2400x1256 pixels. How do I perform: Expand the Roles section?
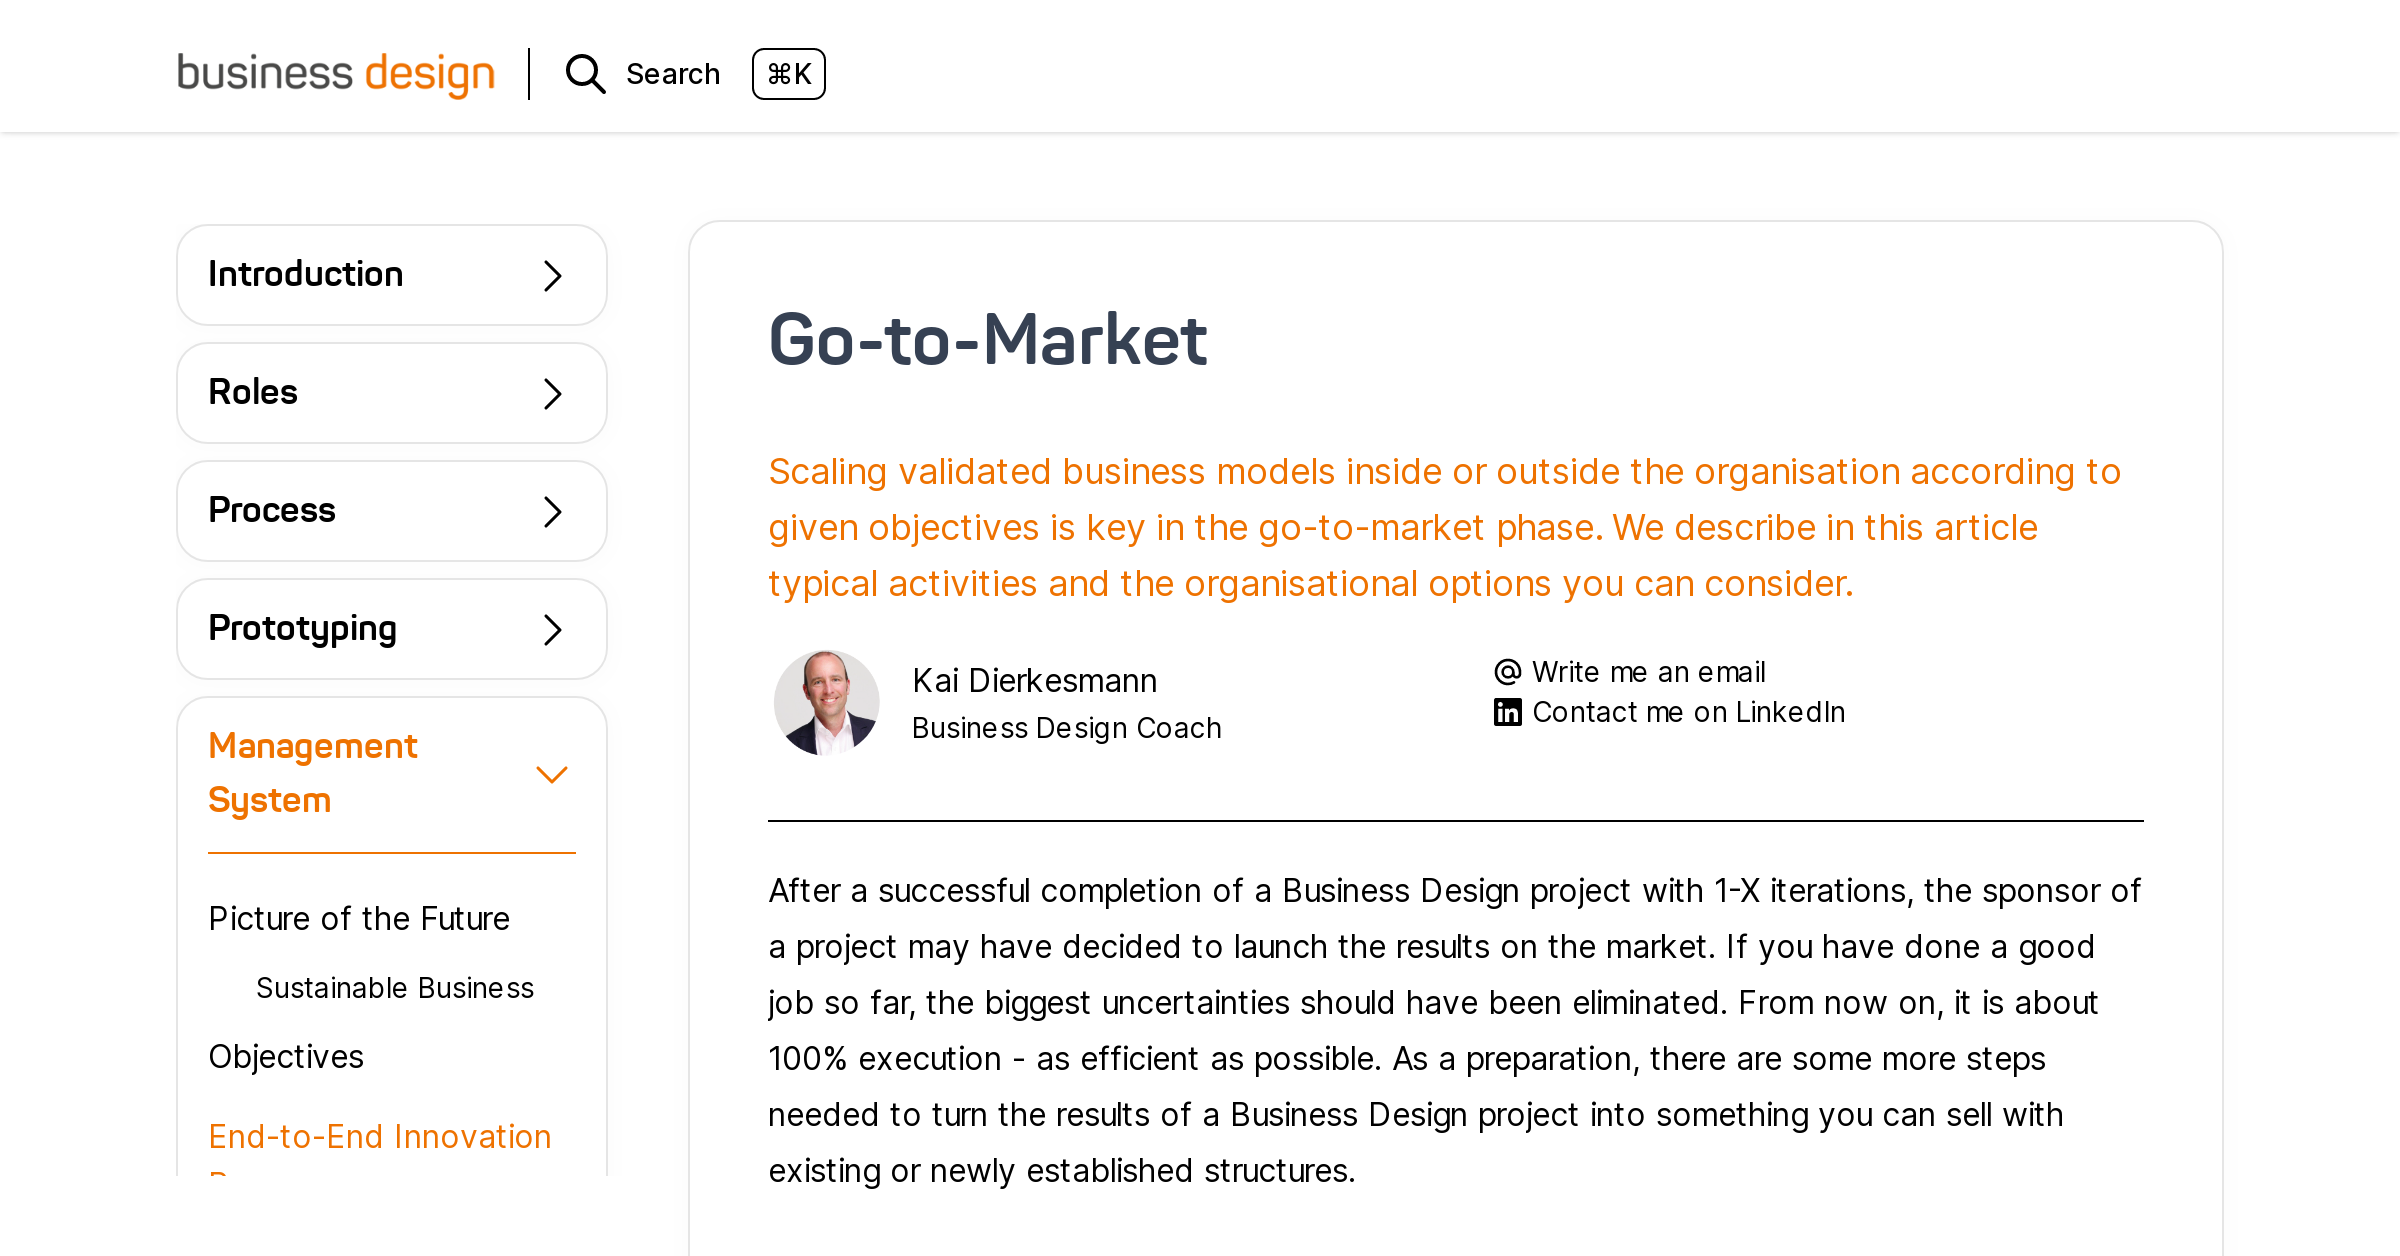pos(391,392)
